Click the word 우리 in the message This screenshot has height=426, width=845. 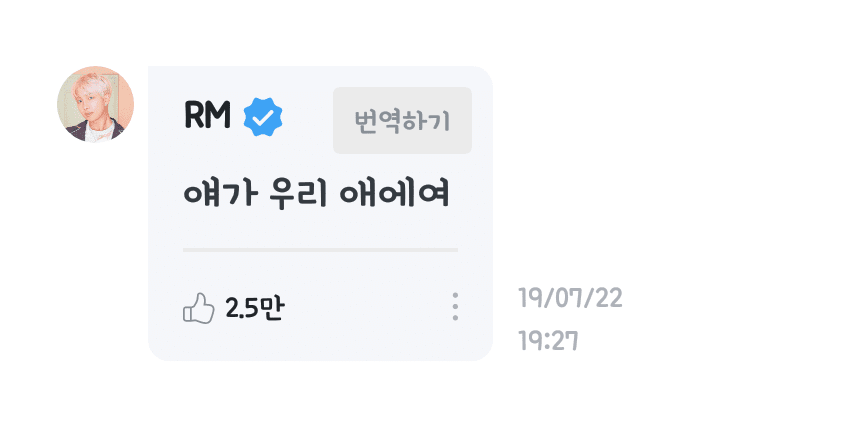coord(298,194)
